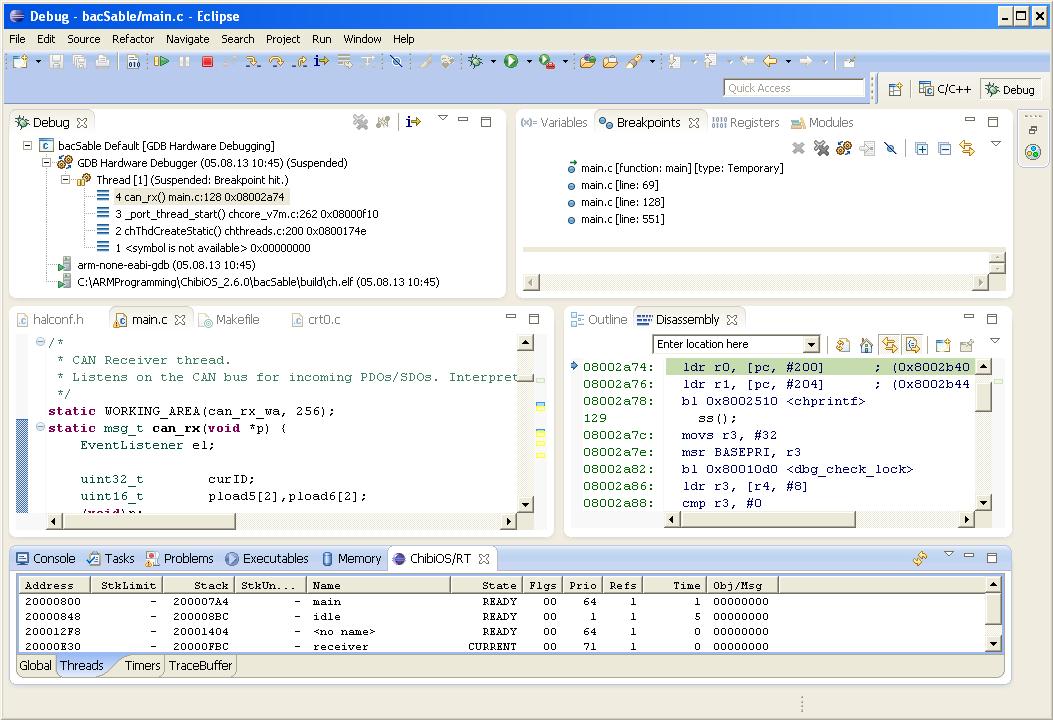Screen dimensions: 1053x720
Task: Click the yellow Back navigation arrow
Action: click(770, 62)
